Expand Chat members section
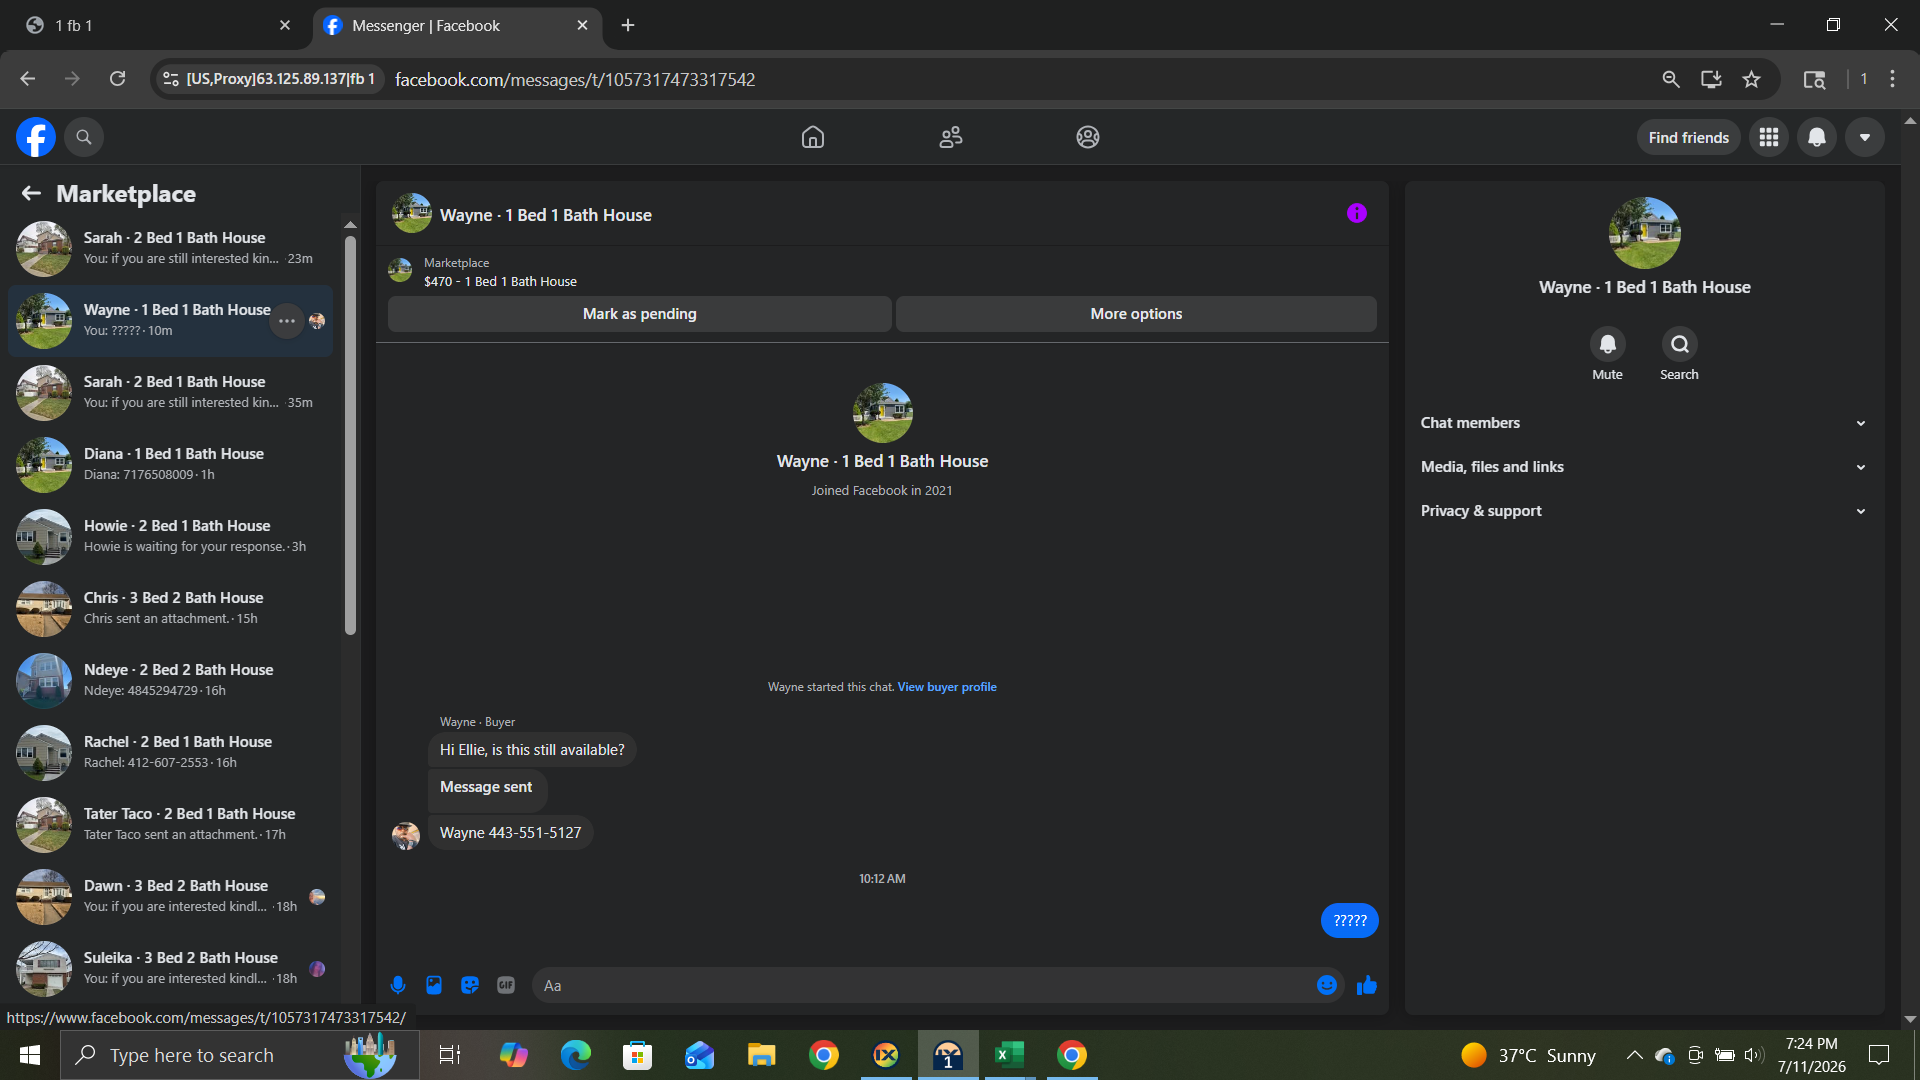The width and height of the screenshot is (1920, 1080). (x=1644, y=423)
